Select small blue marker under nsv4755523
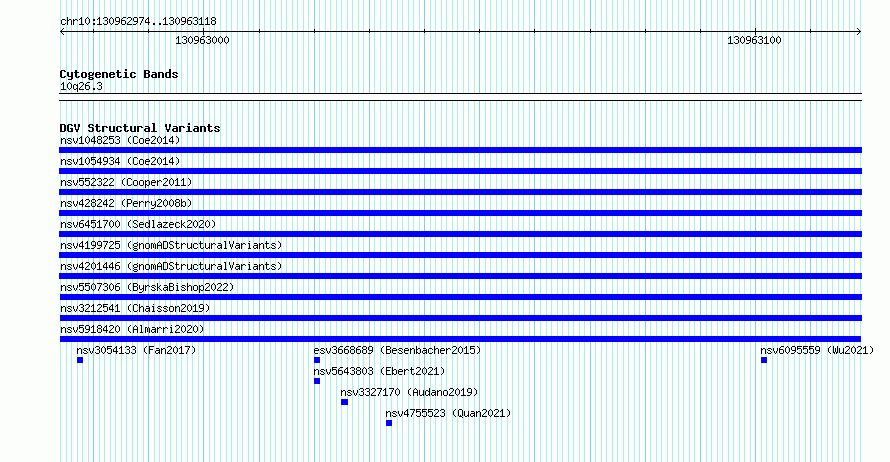Screen dimensions: 890x462 [389, 423]
